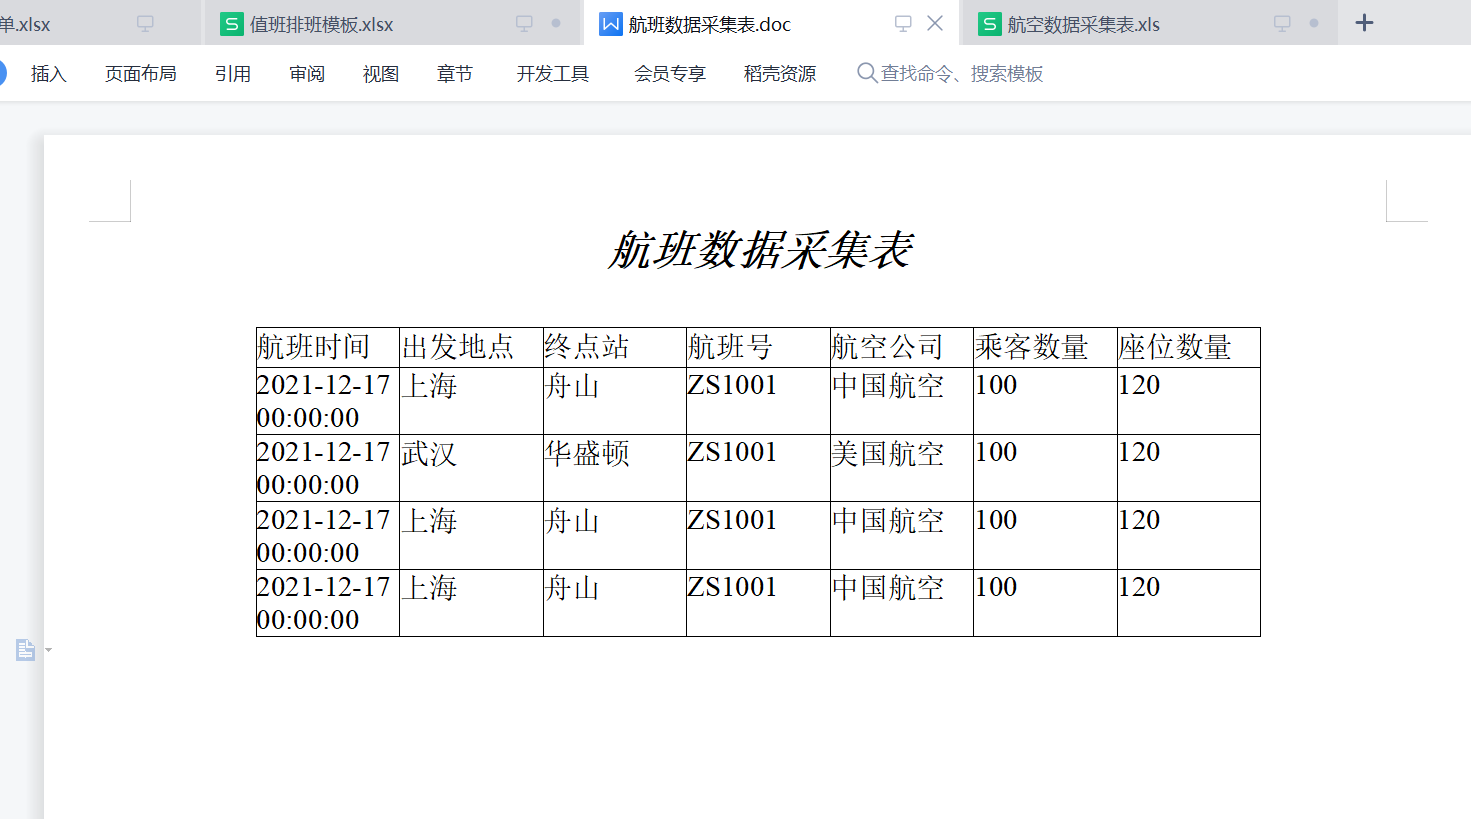Open the 稻壳资源 ribbon tab
The image size is (1471, 819).
pos(780,73)
